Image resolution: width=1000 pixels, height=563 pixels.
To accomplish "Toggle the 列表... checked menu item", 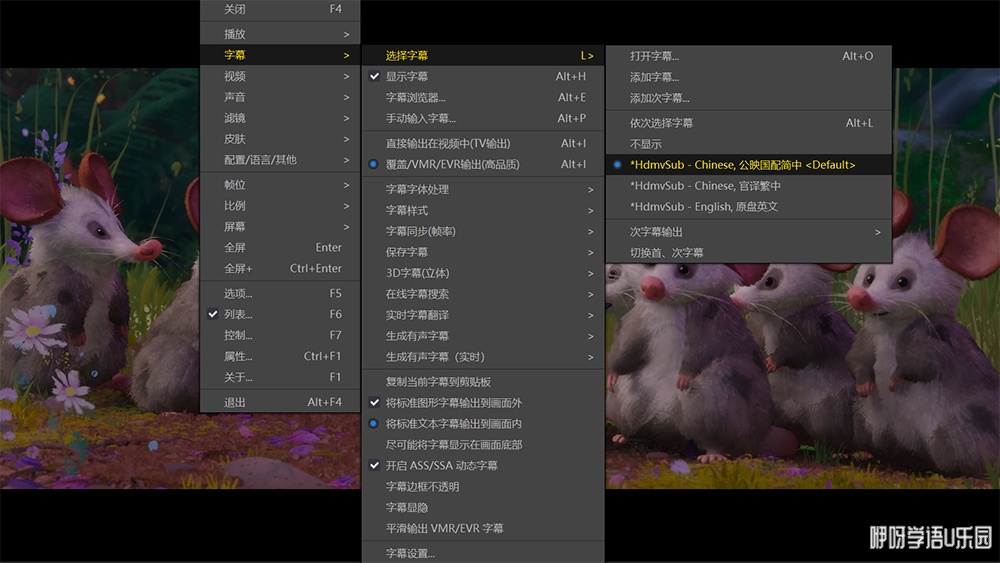I will [238, 314].
